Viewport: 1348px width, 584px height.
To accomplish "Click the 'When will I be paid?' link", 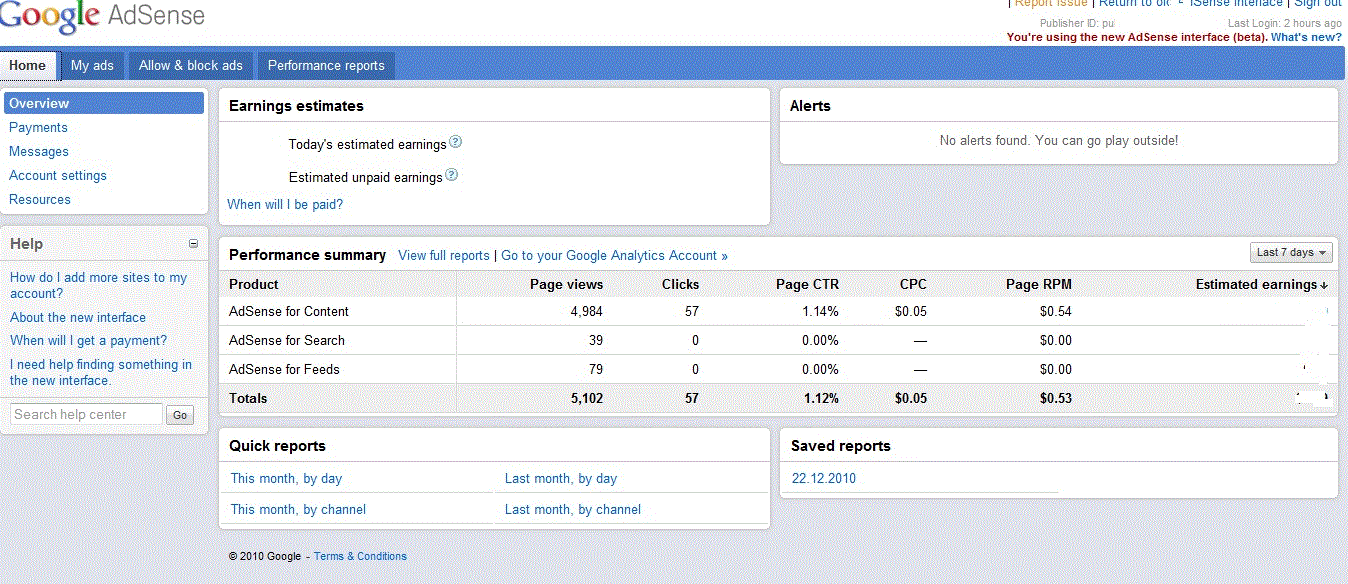I will (285, 205).
